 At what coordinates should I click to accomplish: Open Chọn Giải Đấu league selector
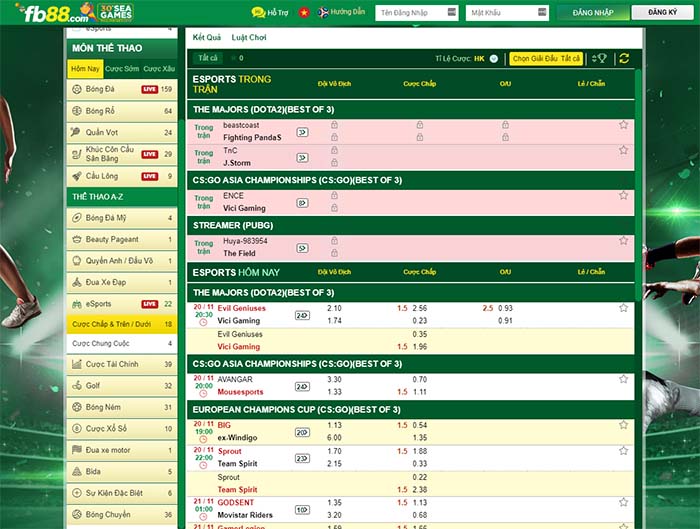click(x=546, y=58)
